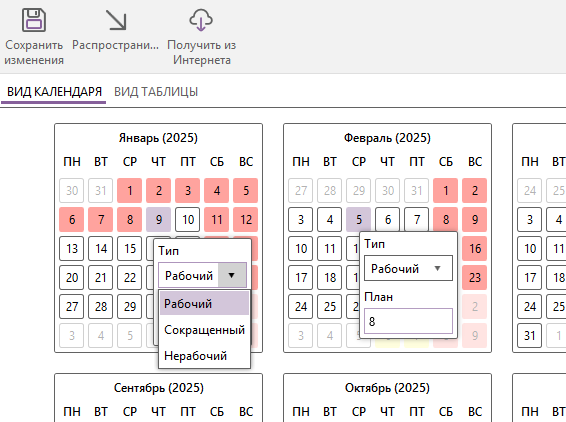
Task: Click grayed 27 cell in February calendar
Action: [300, 190]
